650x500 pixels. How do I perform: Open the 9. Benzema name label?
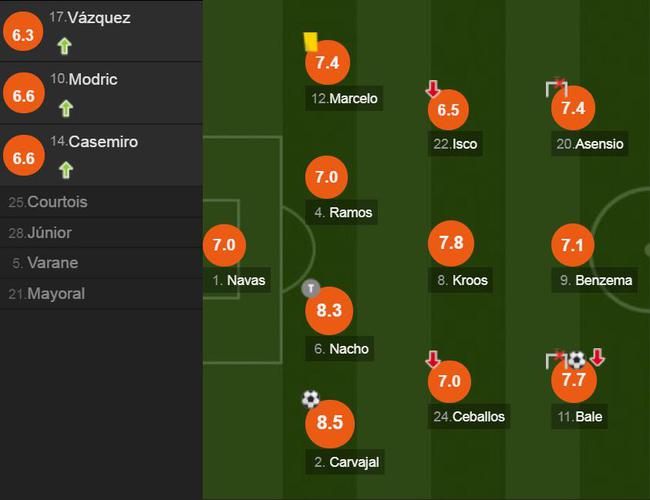coord(596,280)
